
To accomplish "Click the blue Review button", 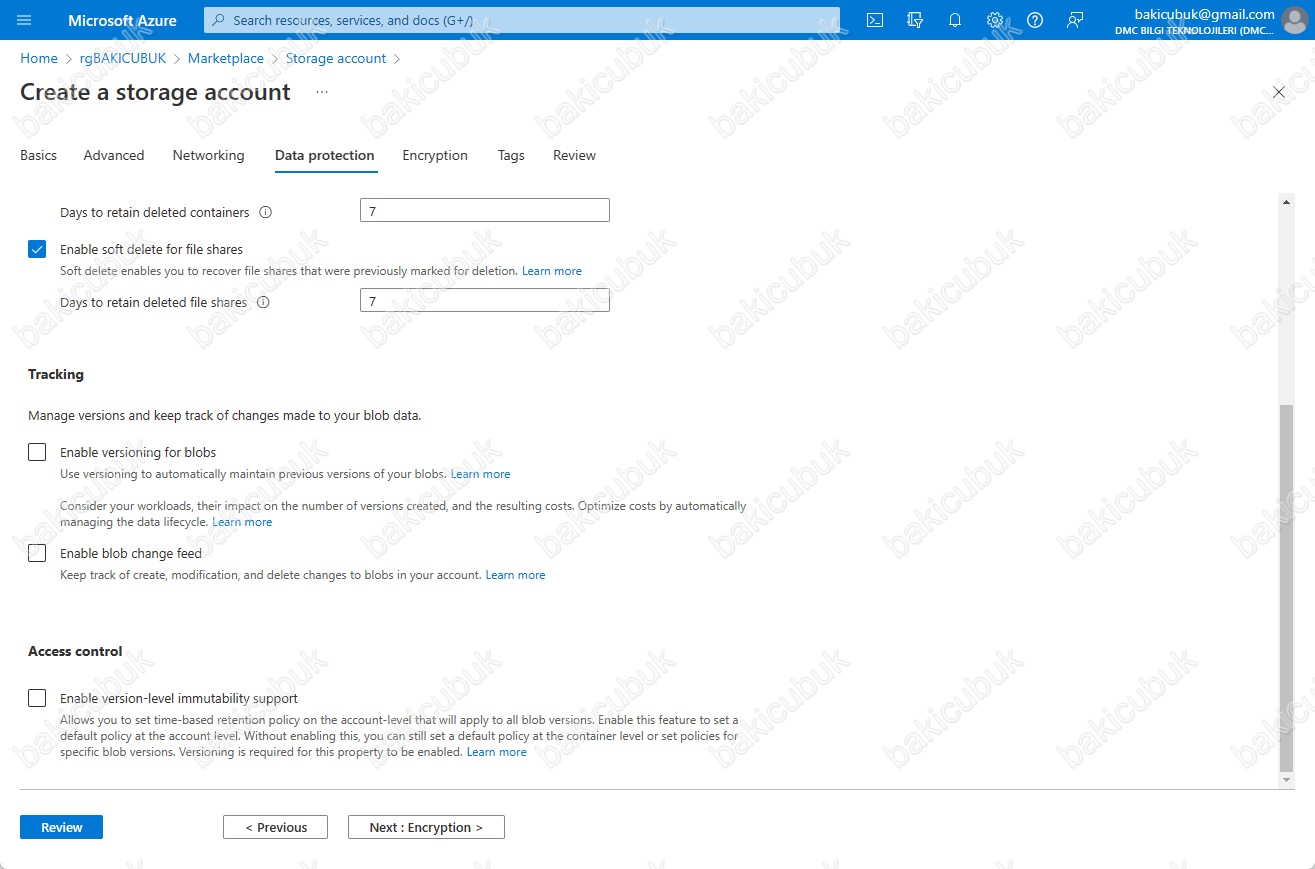I will click(61, 827).
